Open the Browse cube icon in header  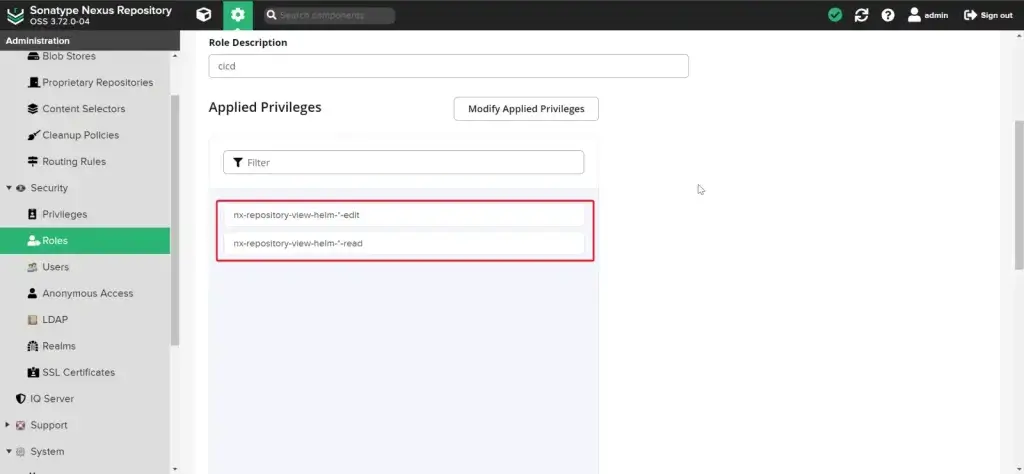click(204, 14)
